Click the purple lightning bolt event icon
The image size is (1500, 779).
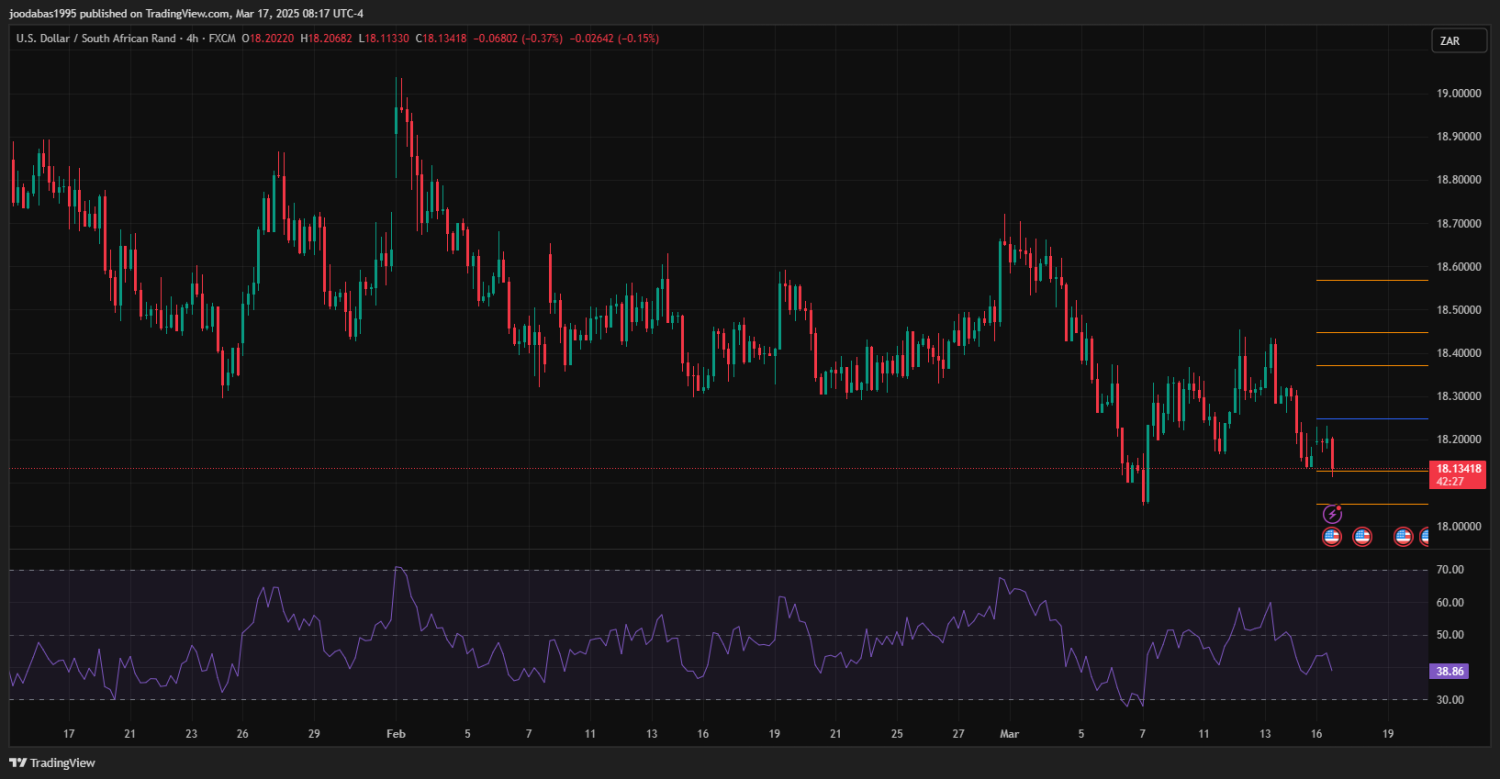[x=1332, y=514]
